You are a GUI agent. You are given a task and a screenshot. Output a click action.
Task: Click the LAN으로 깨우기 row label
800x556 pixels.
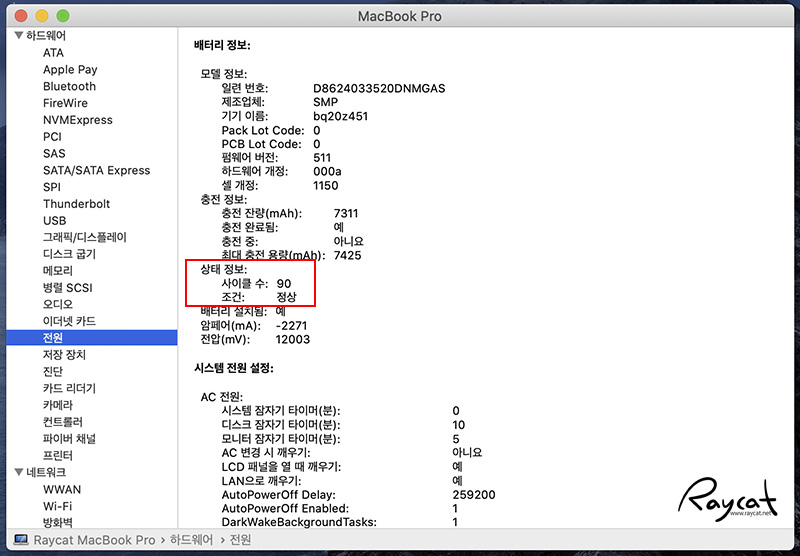coord(261,481)
